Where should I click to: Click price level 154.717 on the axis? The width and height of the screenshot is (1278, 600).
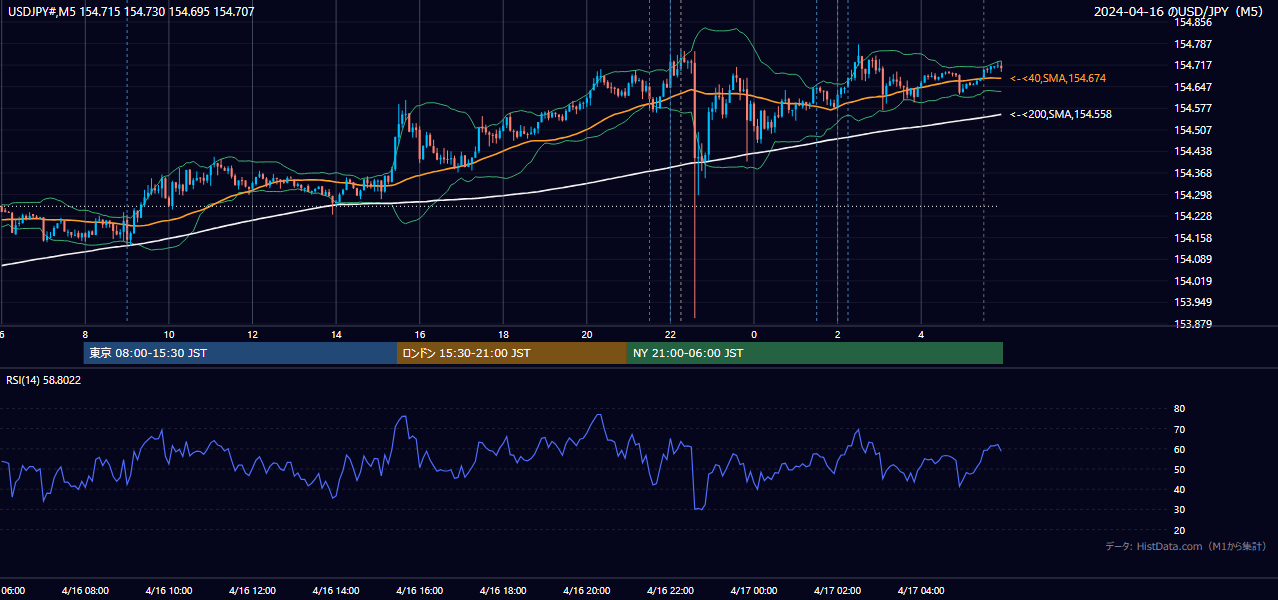click(x=1192, y=66)
